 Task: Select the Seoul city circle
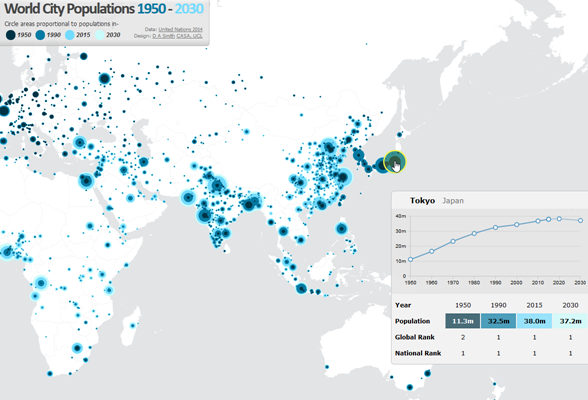pyautogui.click(x=358, y=154)
